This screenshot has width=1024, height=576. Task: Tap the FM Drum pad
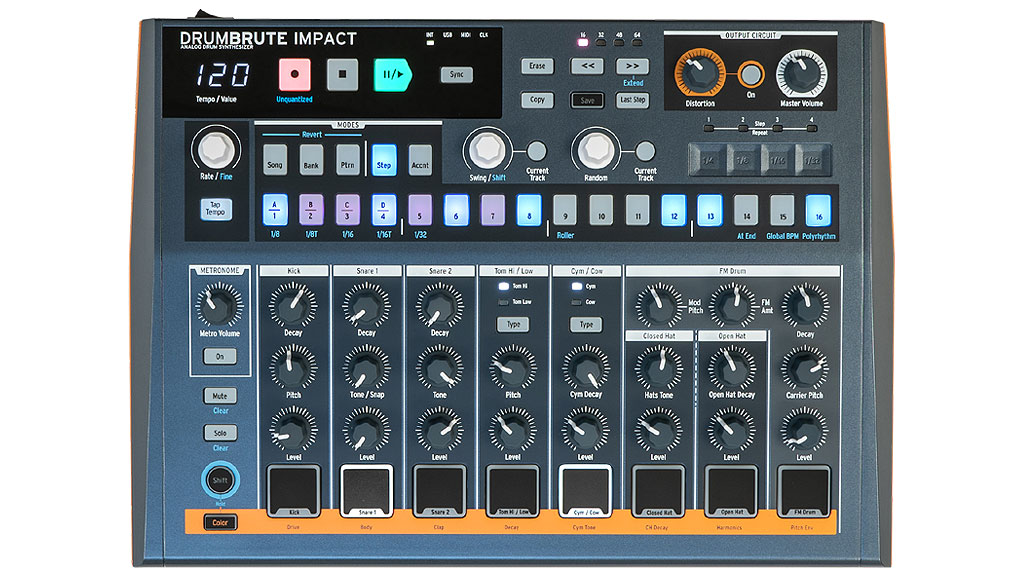coord(804,490)
